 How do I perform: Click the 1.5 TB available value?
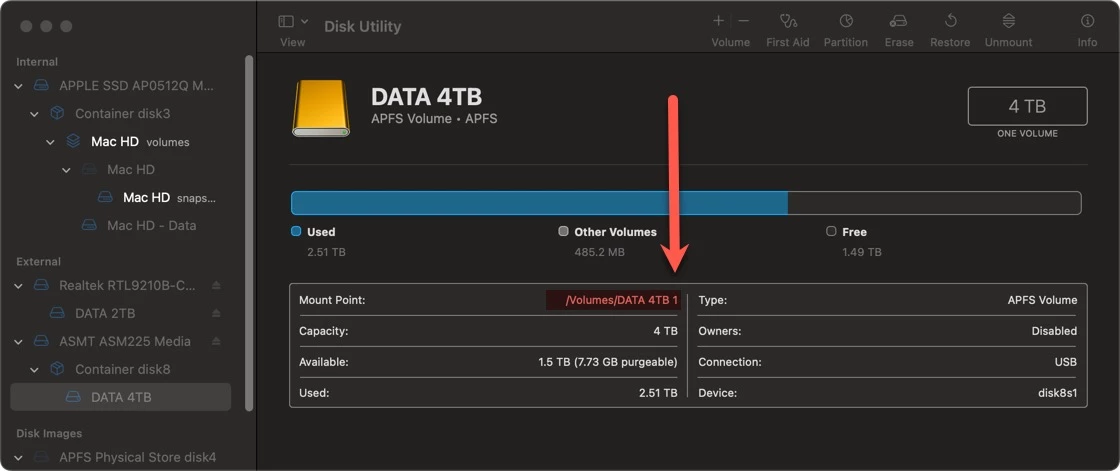coord(607,362)
